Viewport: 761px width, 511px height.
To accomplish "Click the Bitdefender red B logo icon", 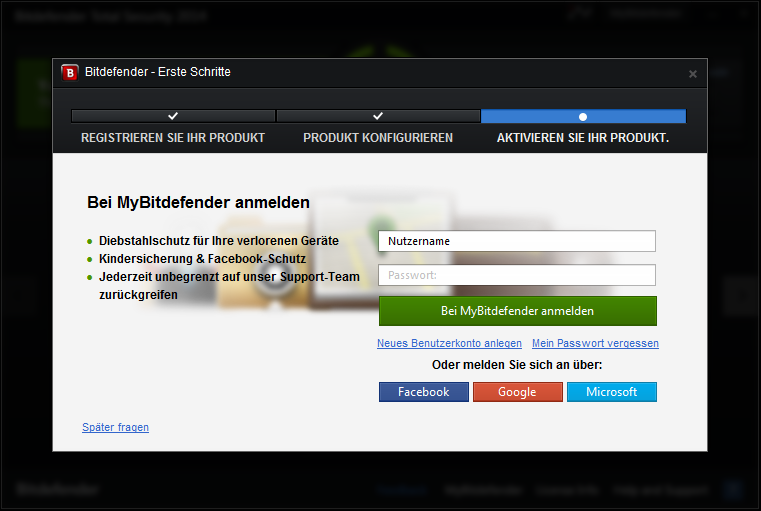I will [70, 73].
